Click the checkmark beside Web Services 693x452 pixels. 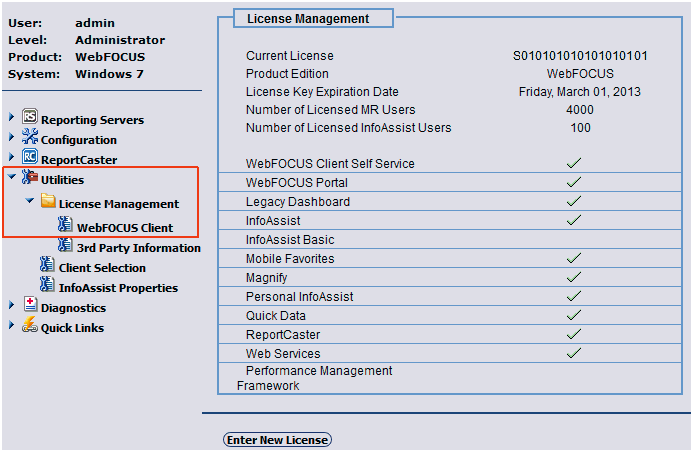(x=574, y=353)
